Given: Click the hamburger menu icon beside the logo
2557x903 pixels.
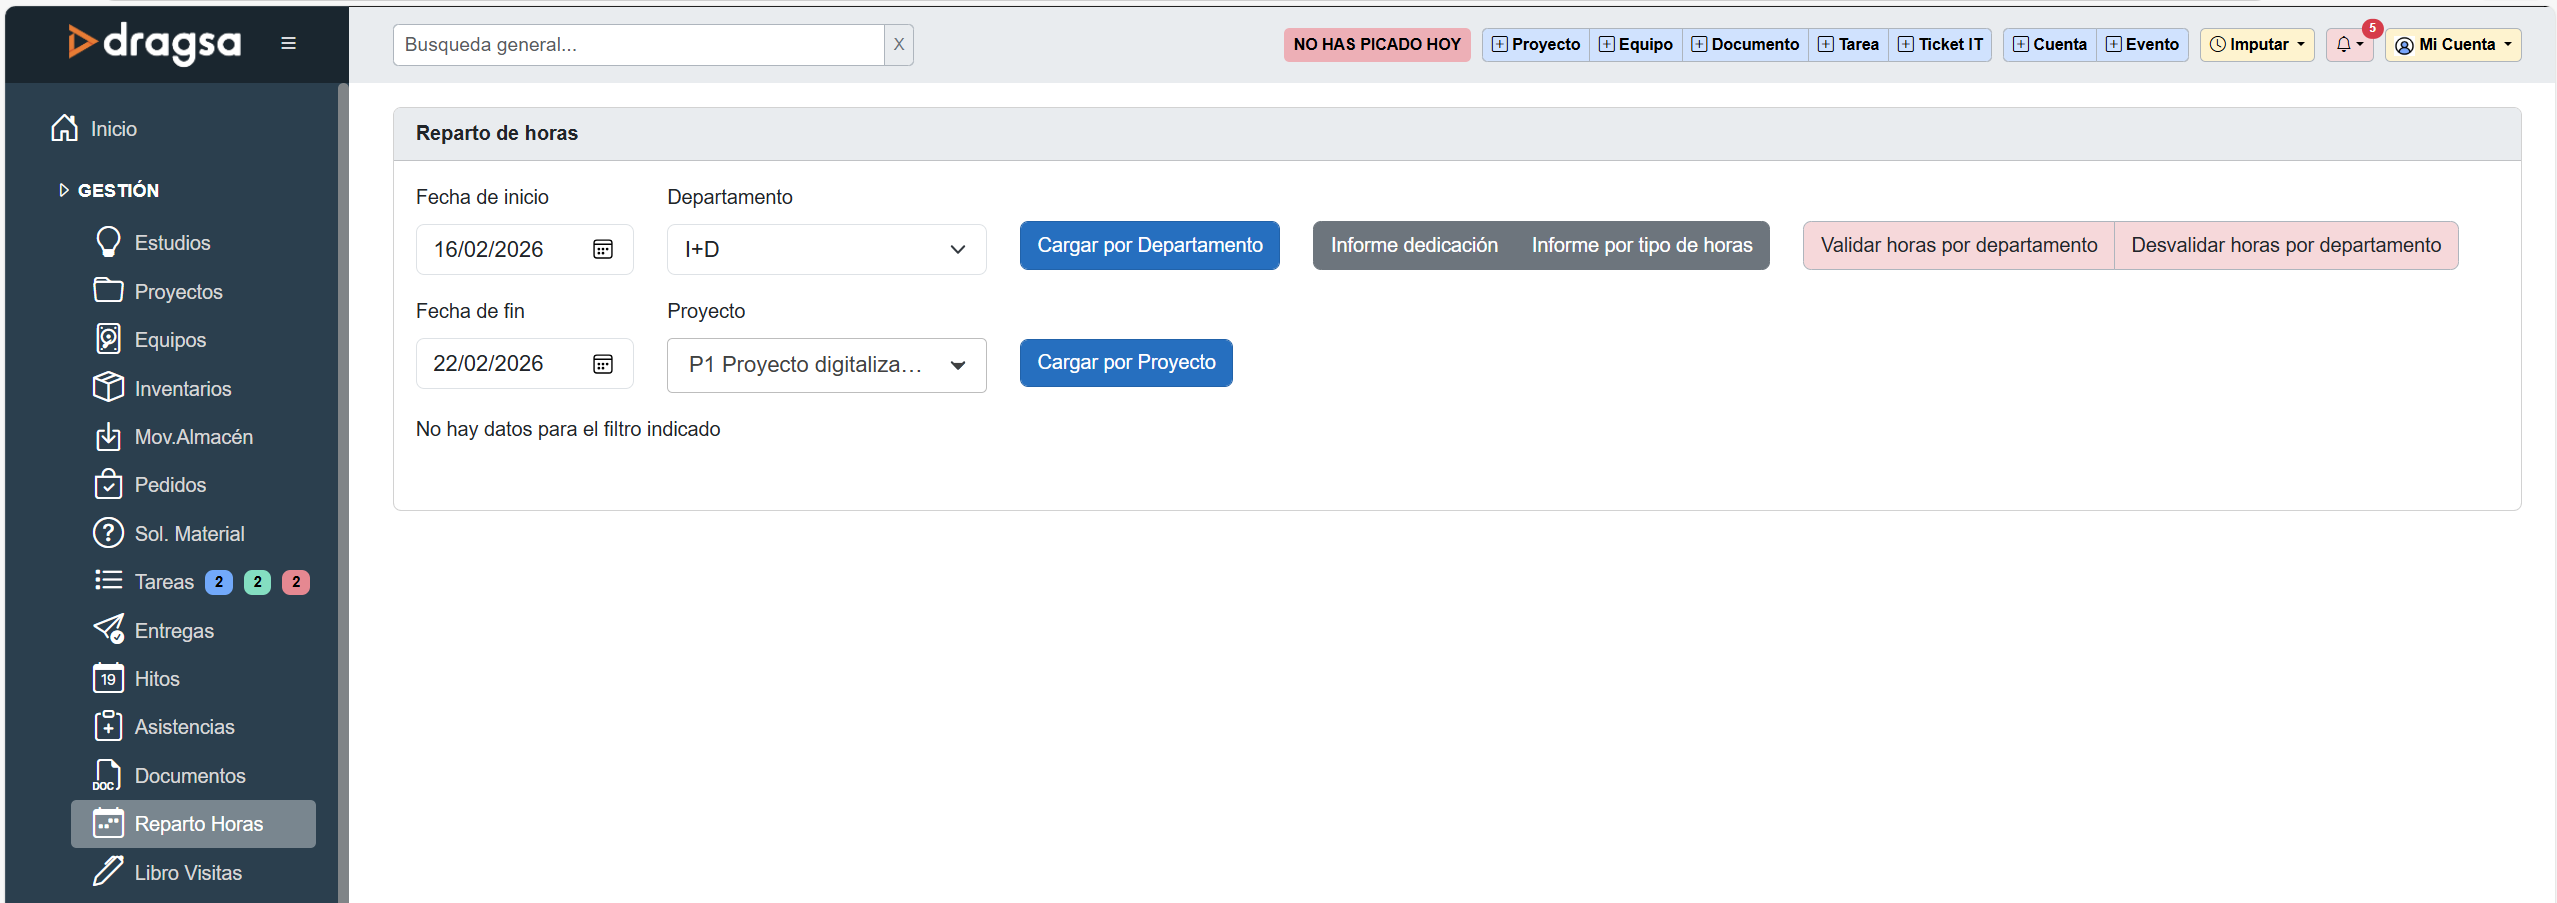Looking at the screenshot, I should click(x=288, y=44).
